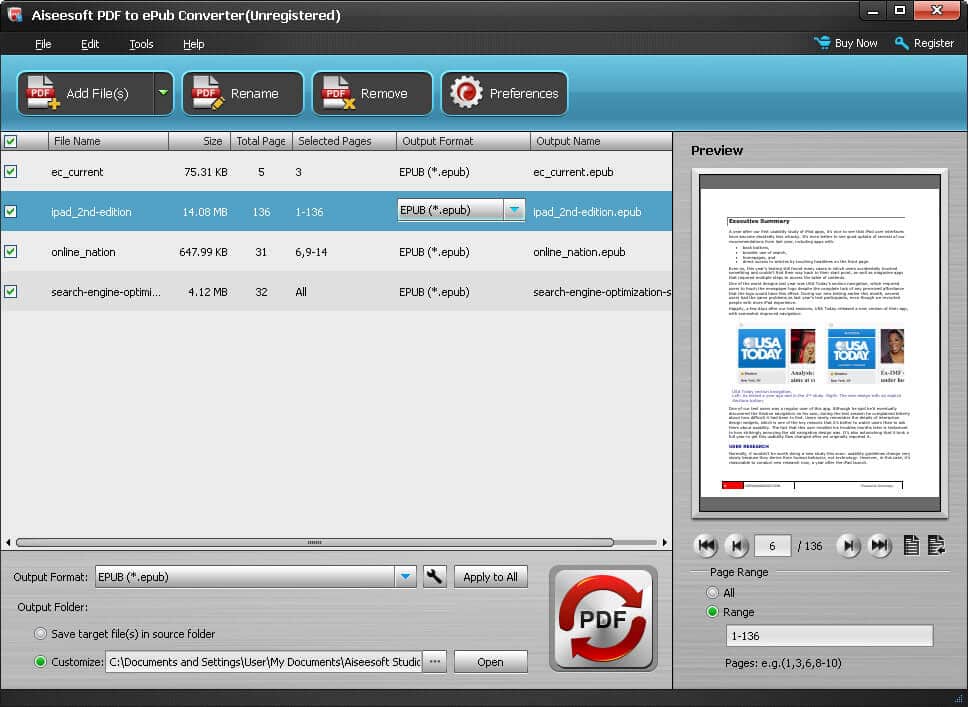
Task: Sort by File Name column header
Action: point(108,141)
